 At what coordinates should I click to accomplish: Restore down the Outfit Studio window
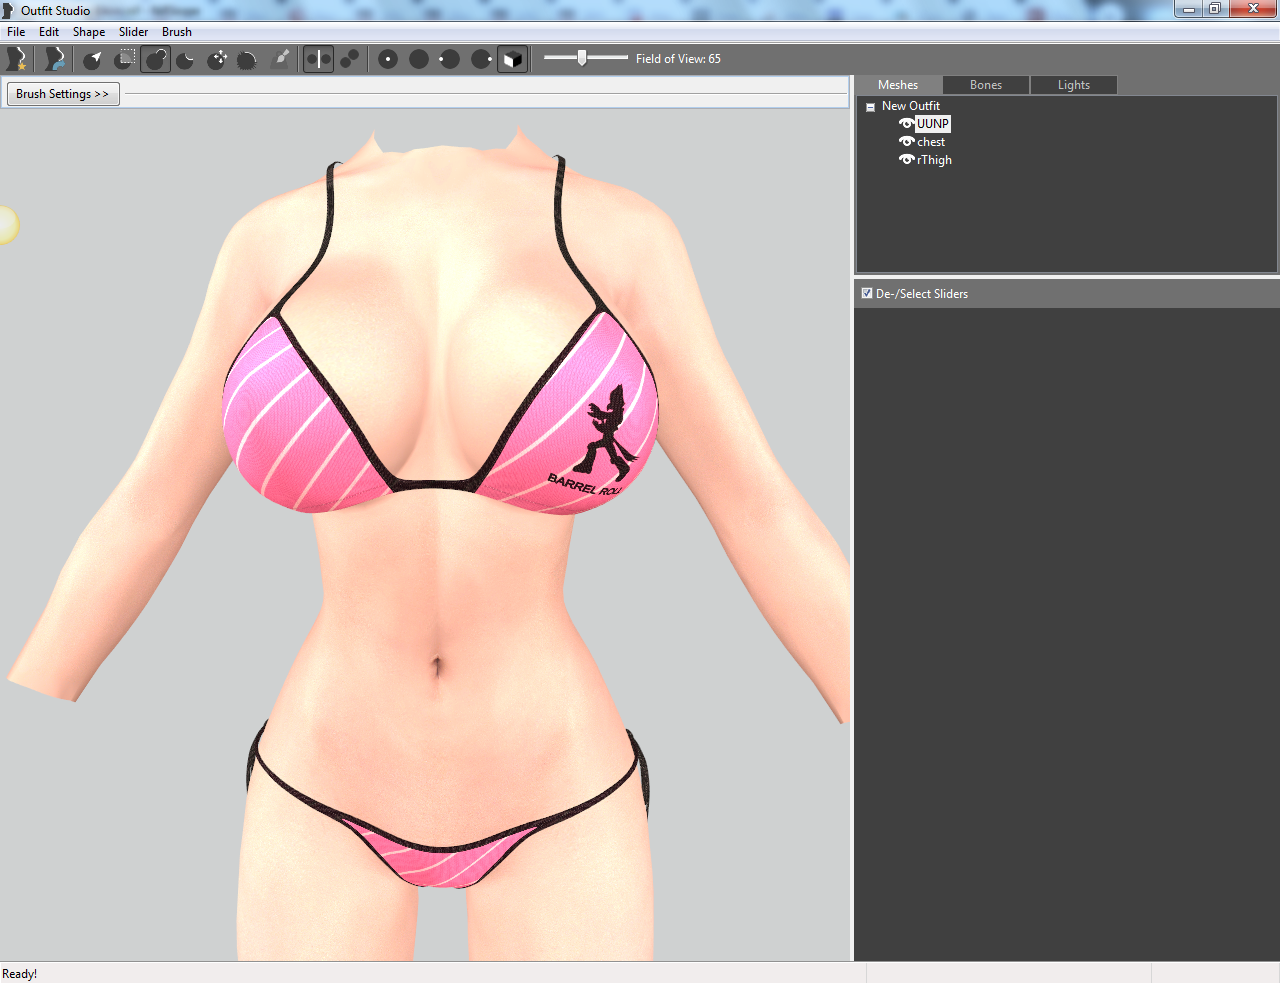pyautogui.click(x=1215, y=9)
